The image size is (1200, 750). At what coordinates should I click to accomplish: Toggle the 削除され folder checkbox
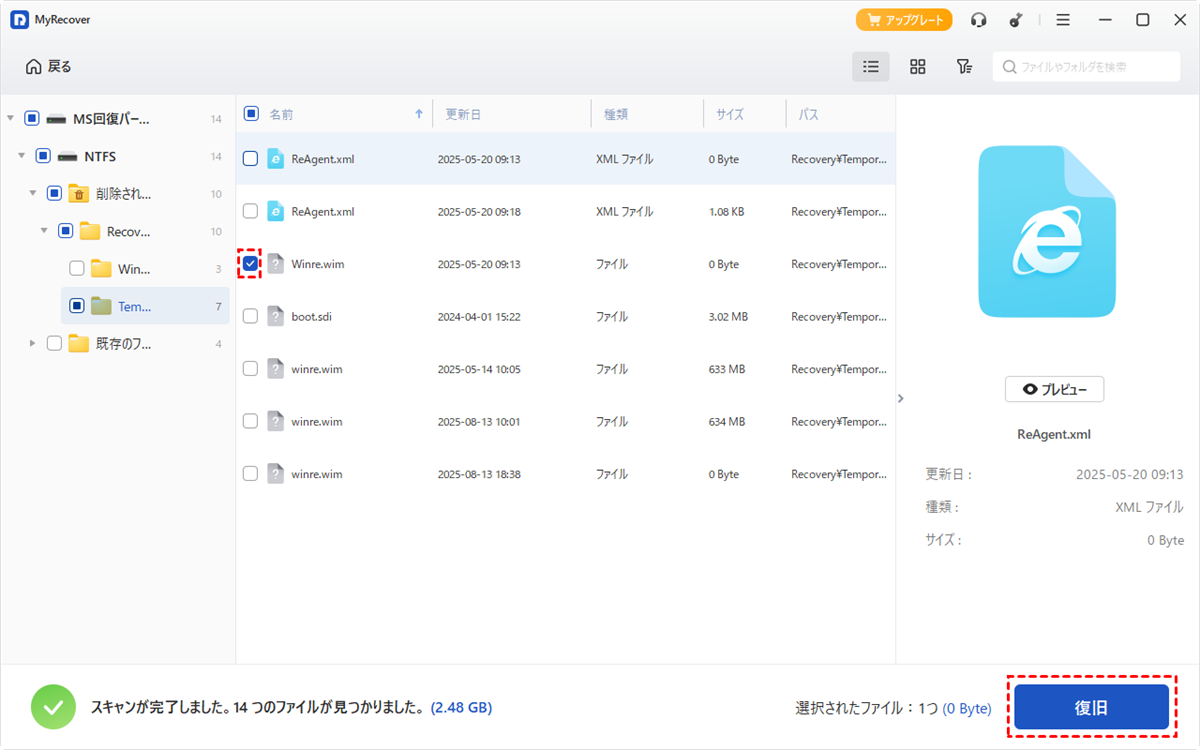(x=54, y=193)
